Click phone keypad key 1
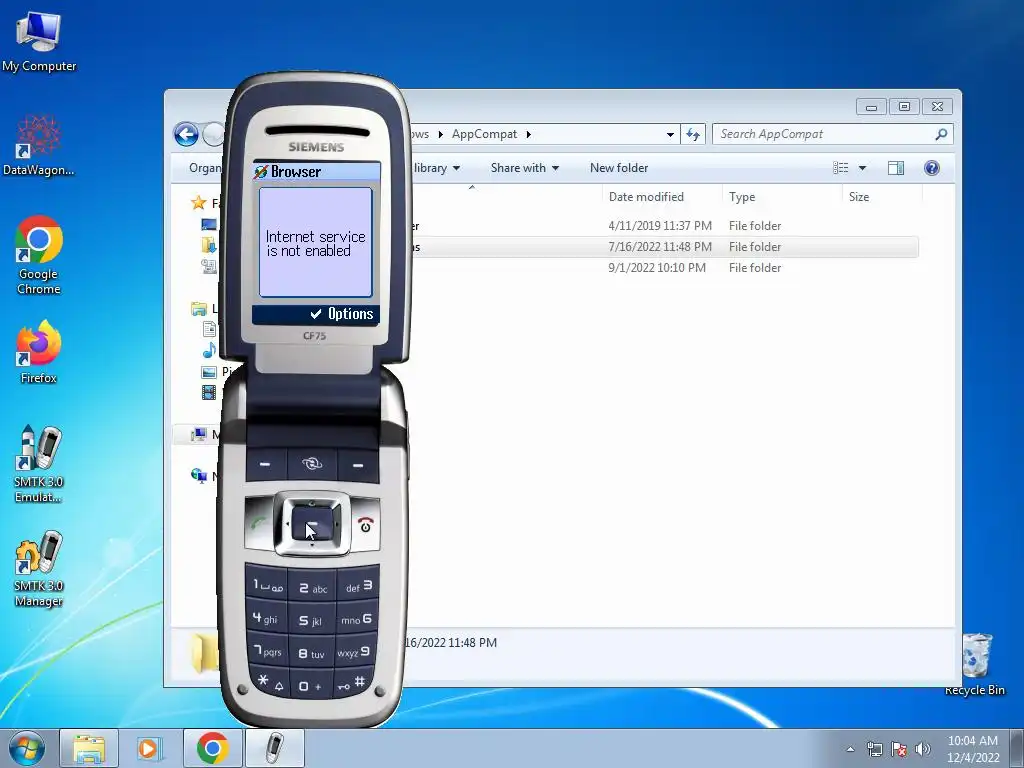This screenshot has height=768, width=1024. (x=267, y=585)
